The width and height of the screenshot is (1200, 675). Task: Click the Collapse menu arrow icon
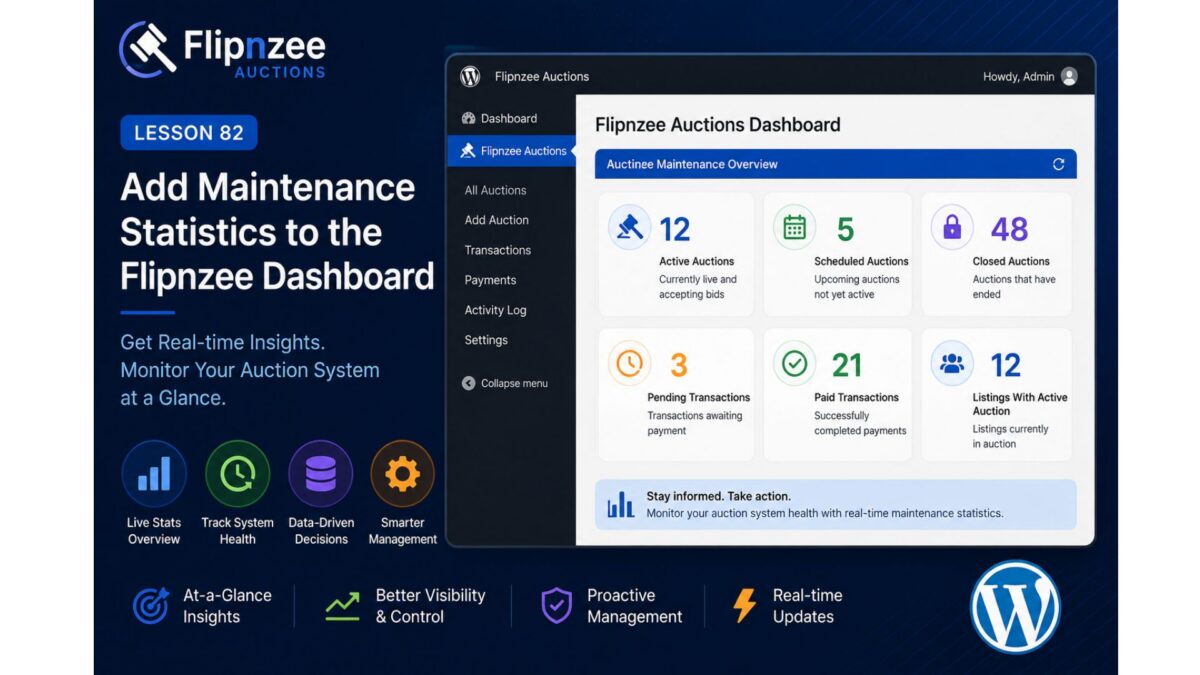tap(468, 383)
